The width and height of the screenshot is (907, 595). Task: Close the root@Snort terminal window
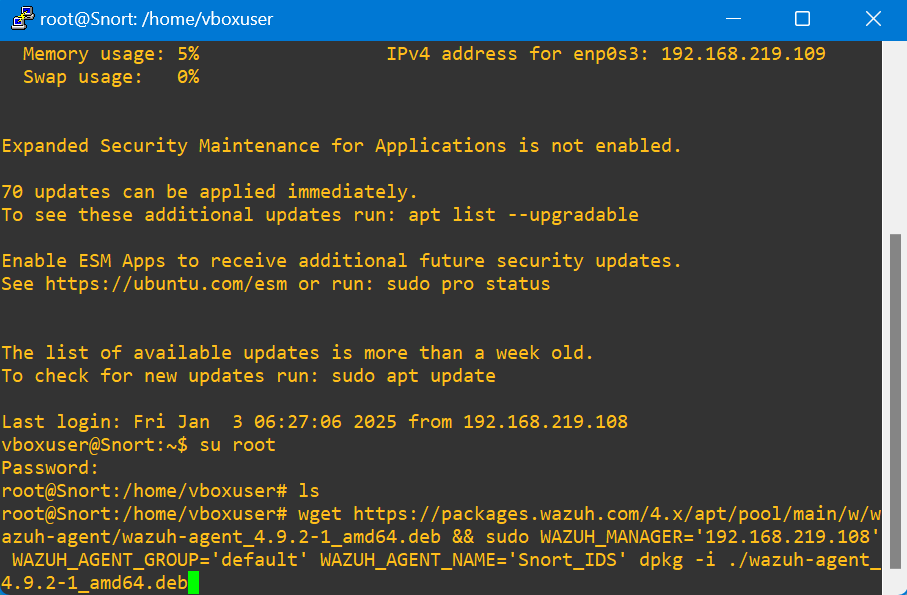pyautogui.click(x=872, y=19)
